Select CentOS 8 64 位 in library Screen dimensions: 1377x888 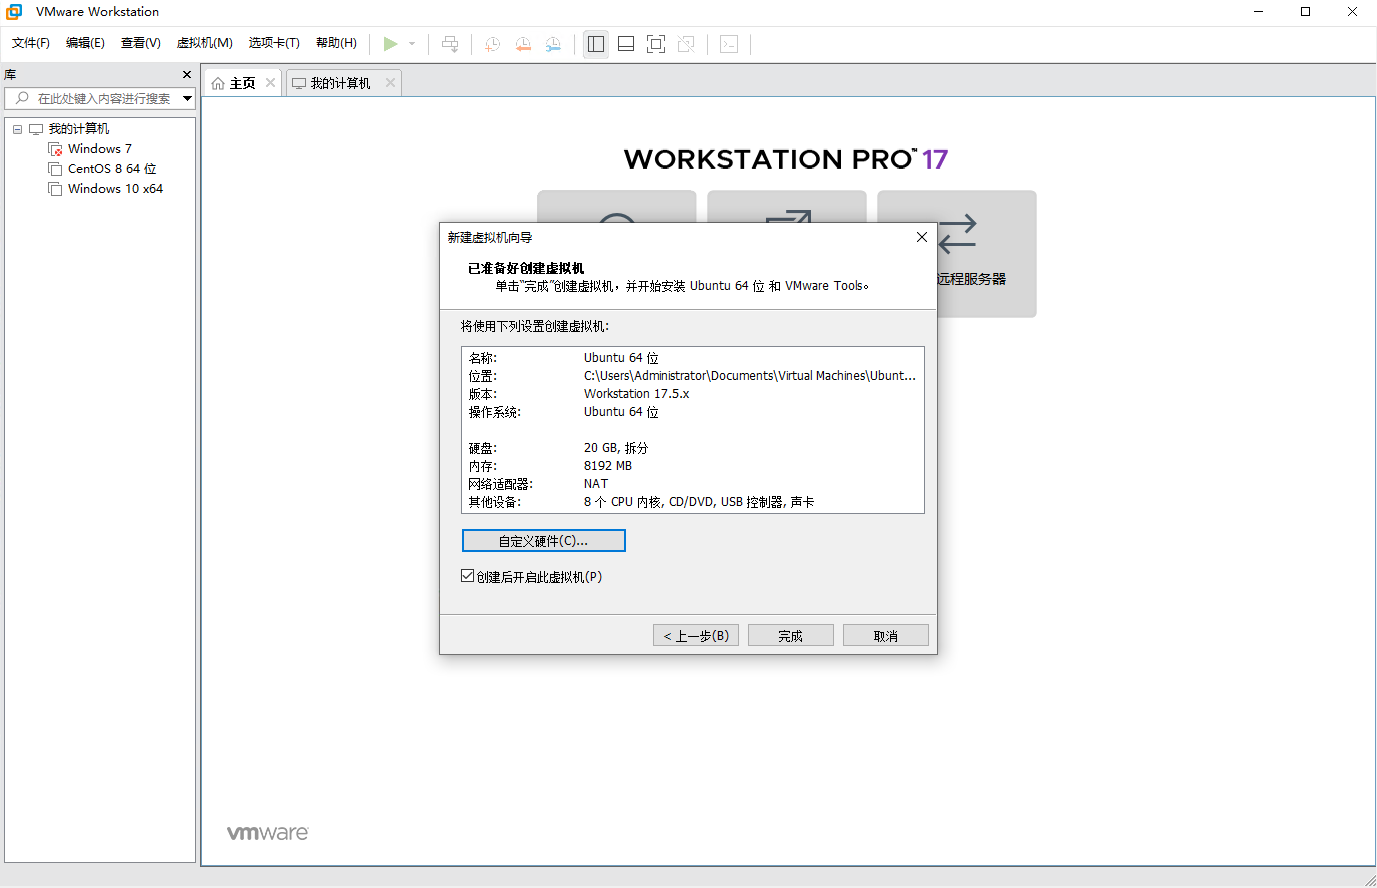(112, 169)
